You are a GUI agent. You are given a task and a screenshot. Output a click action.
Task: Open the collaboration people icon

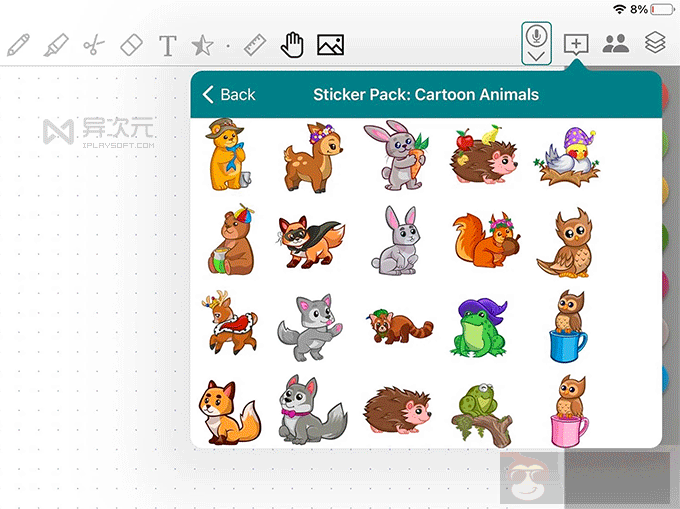point(616,43)
